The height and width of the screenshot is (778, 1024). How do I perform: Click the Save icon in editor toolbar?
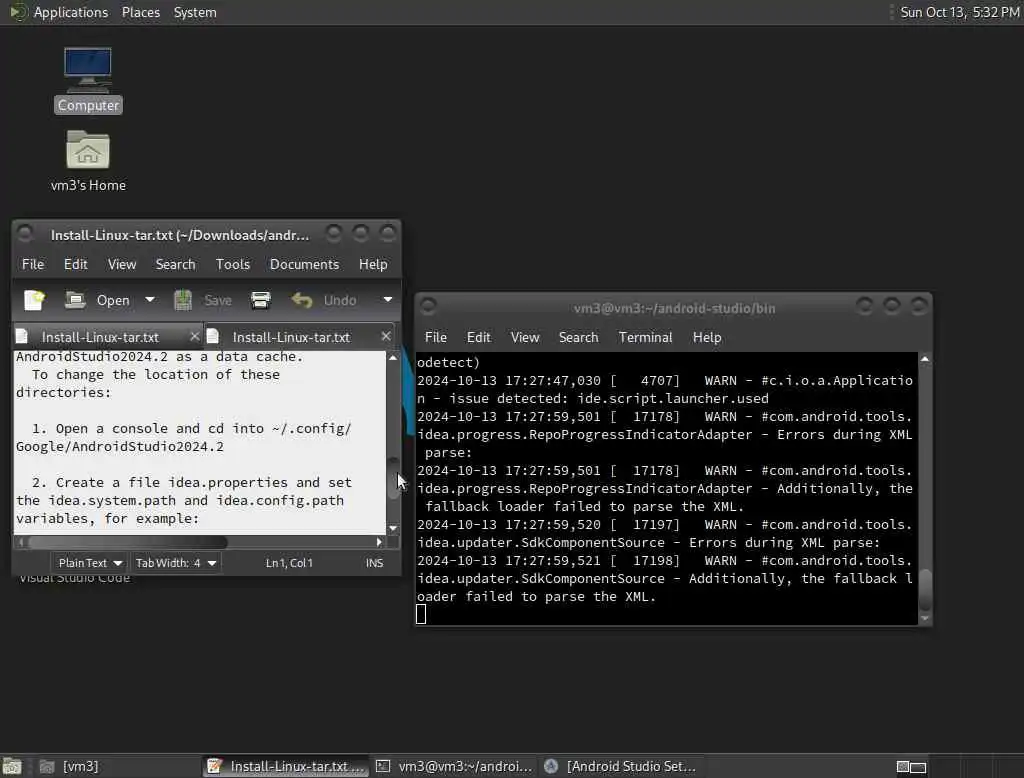pyautogui.click(x=183, y=300)
